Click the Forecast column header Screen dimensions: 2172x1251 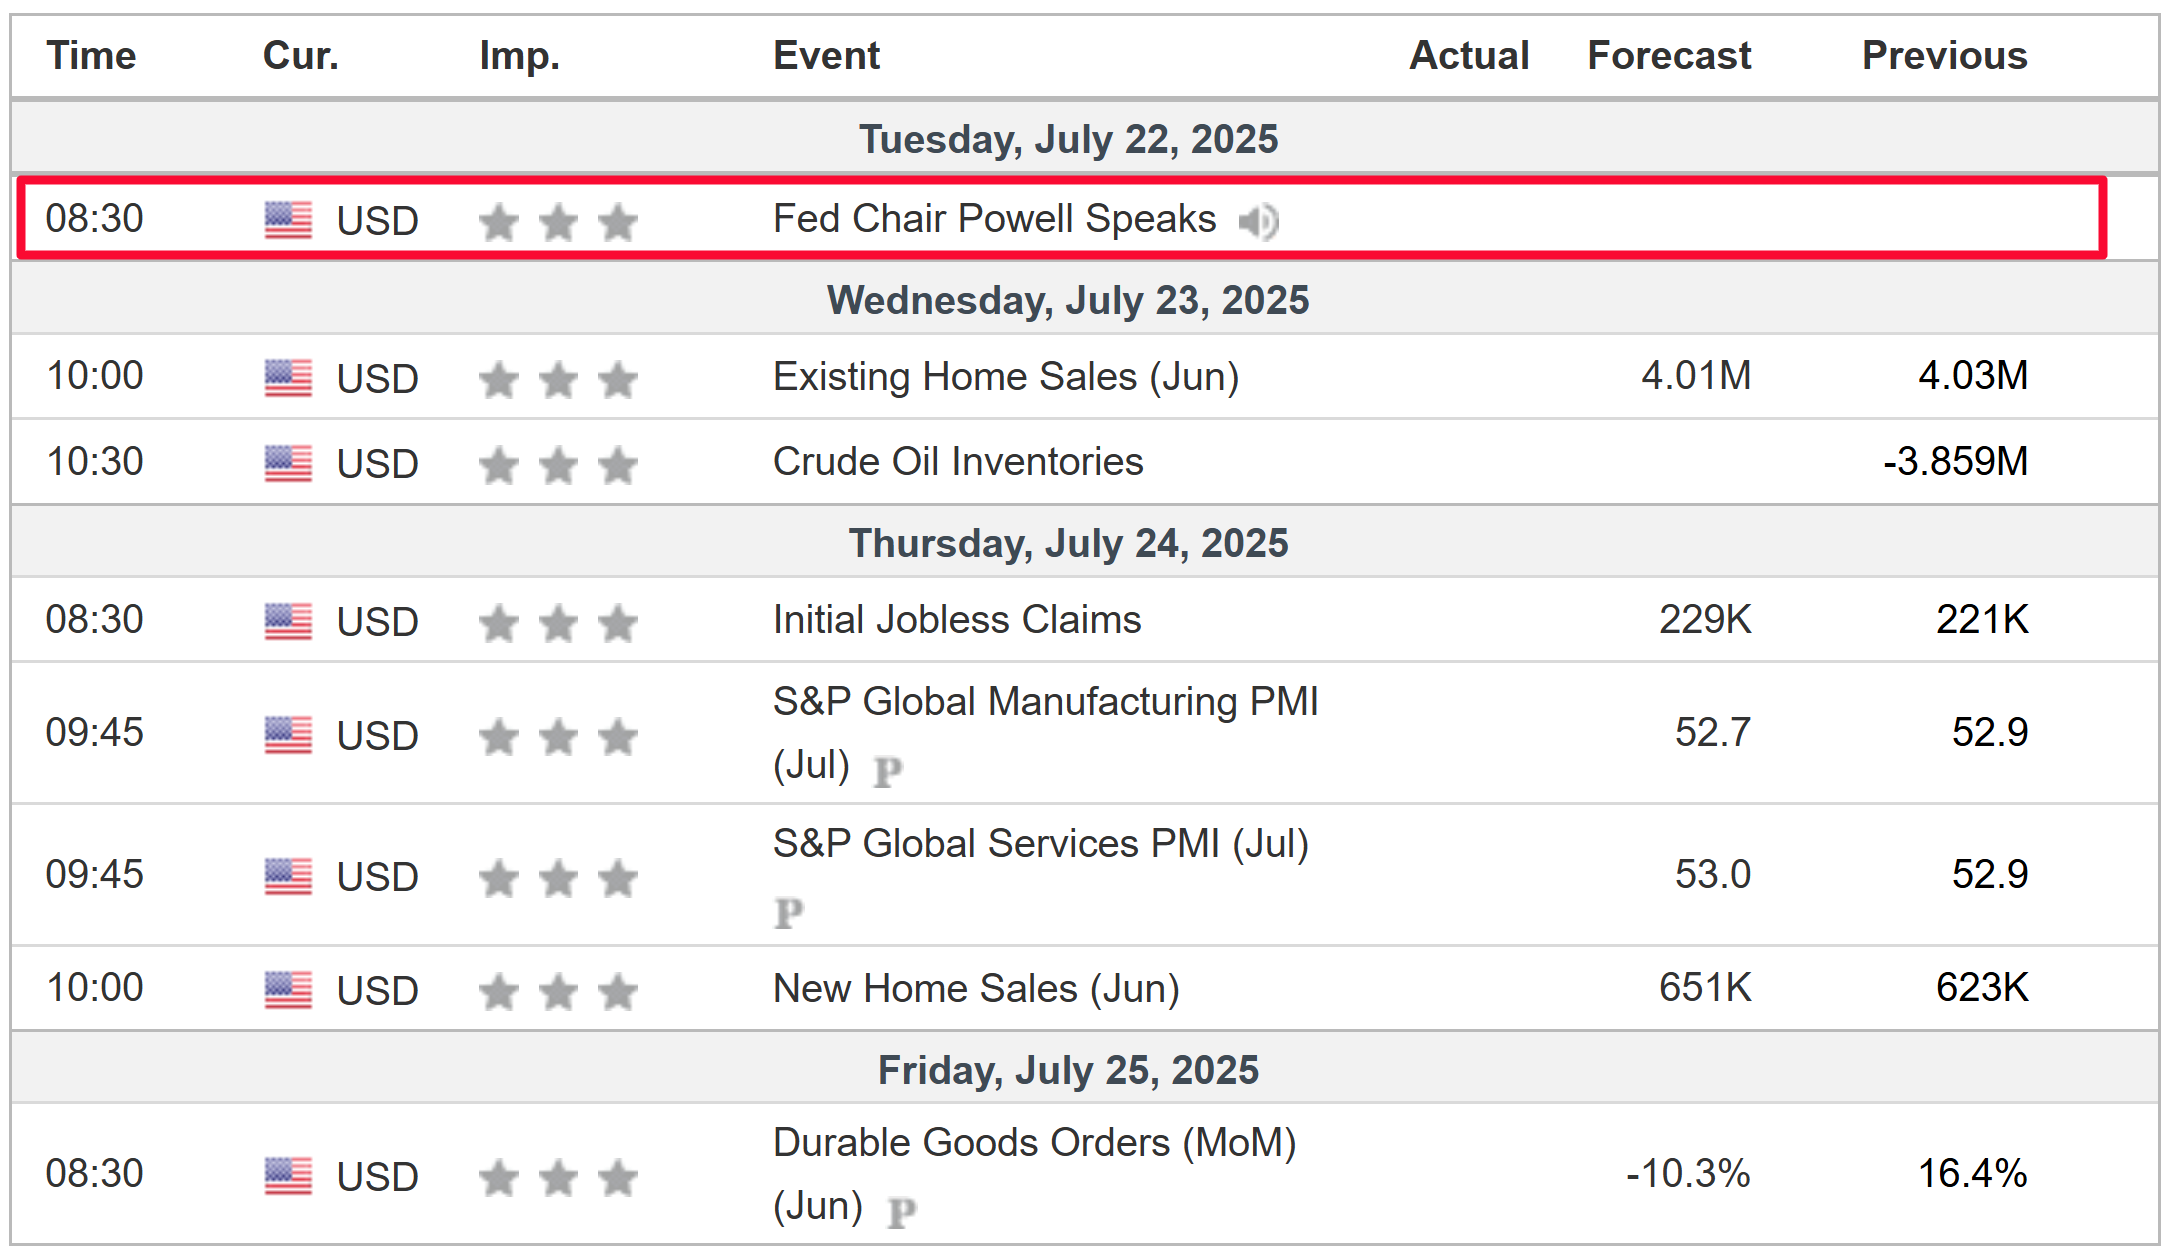(1669, 55)
